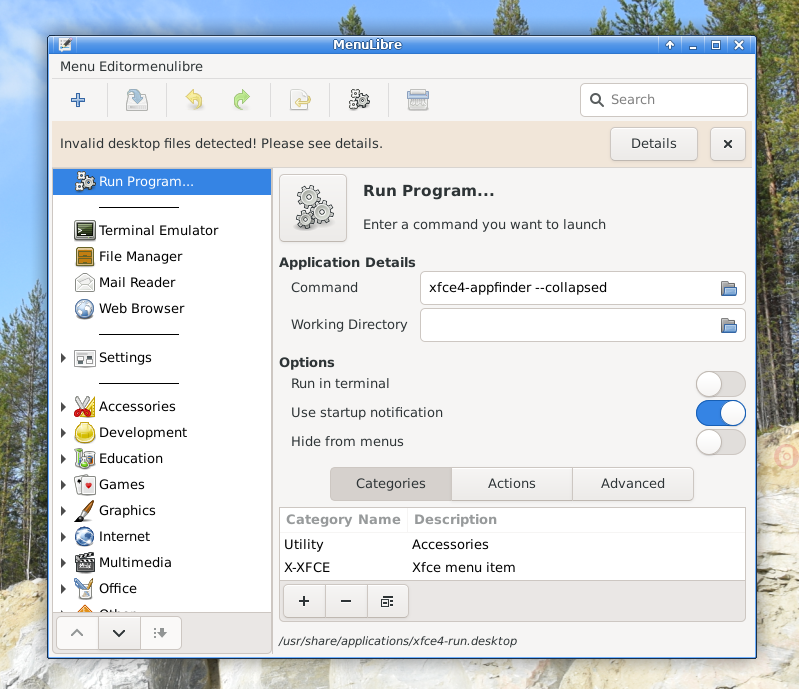Viewport: 799px width, 689px height.
Task: Dismiss the invalid desktop files warning
Action: 728,144
